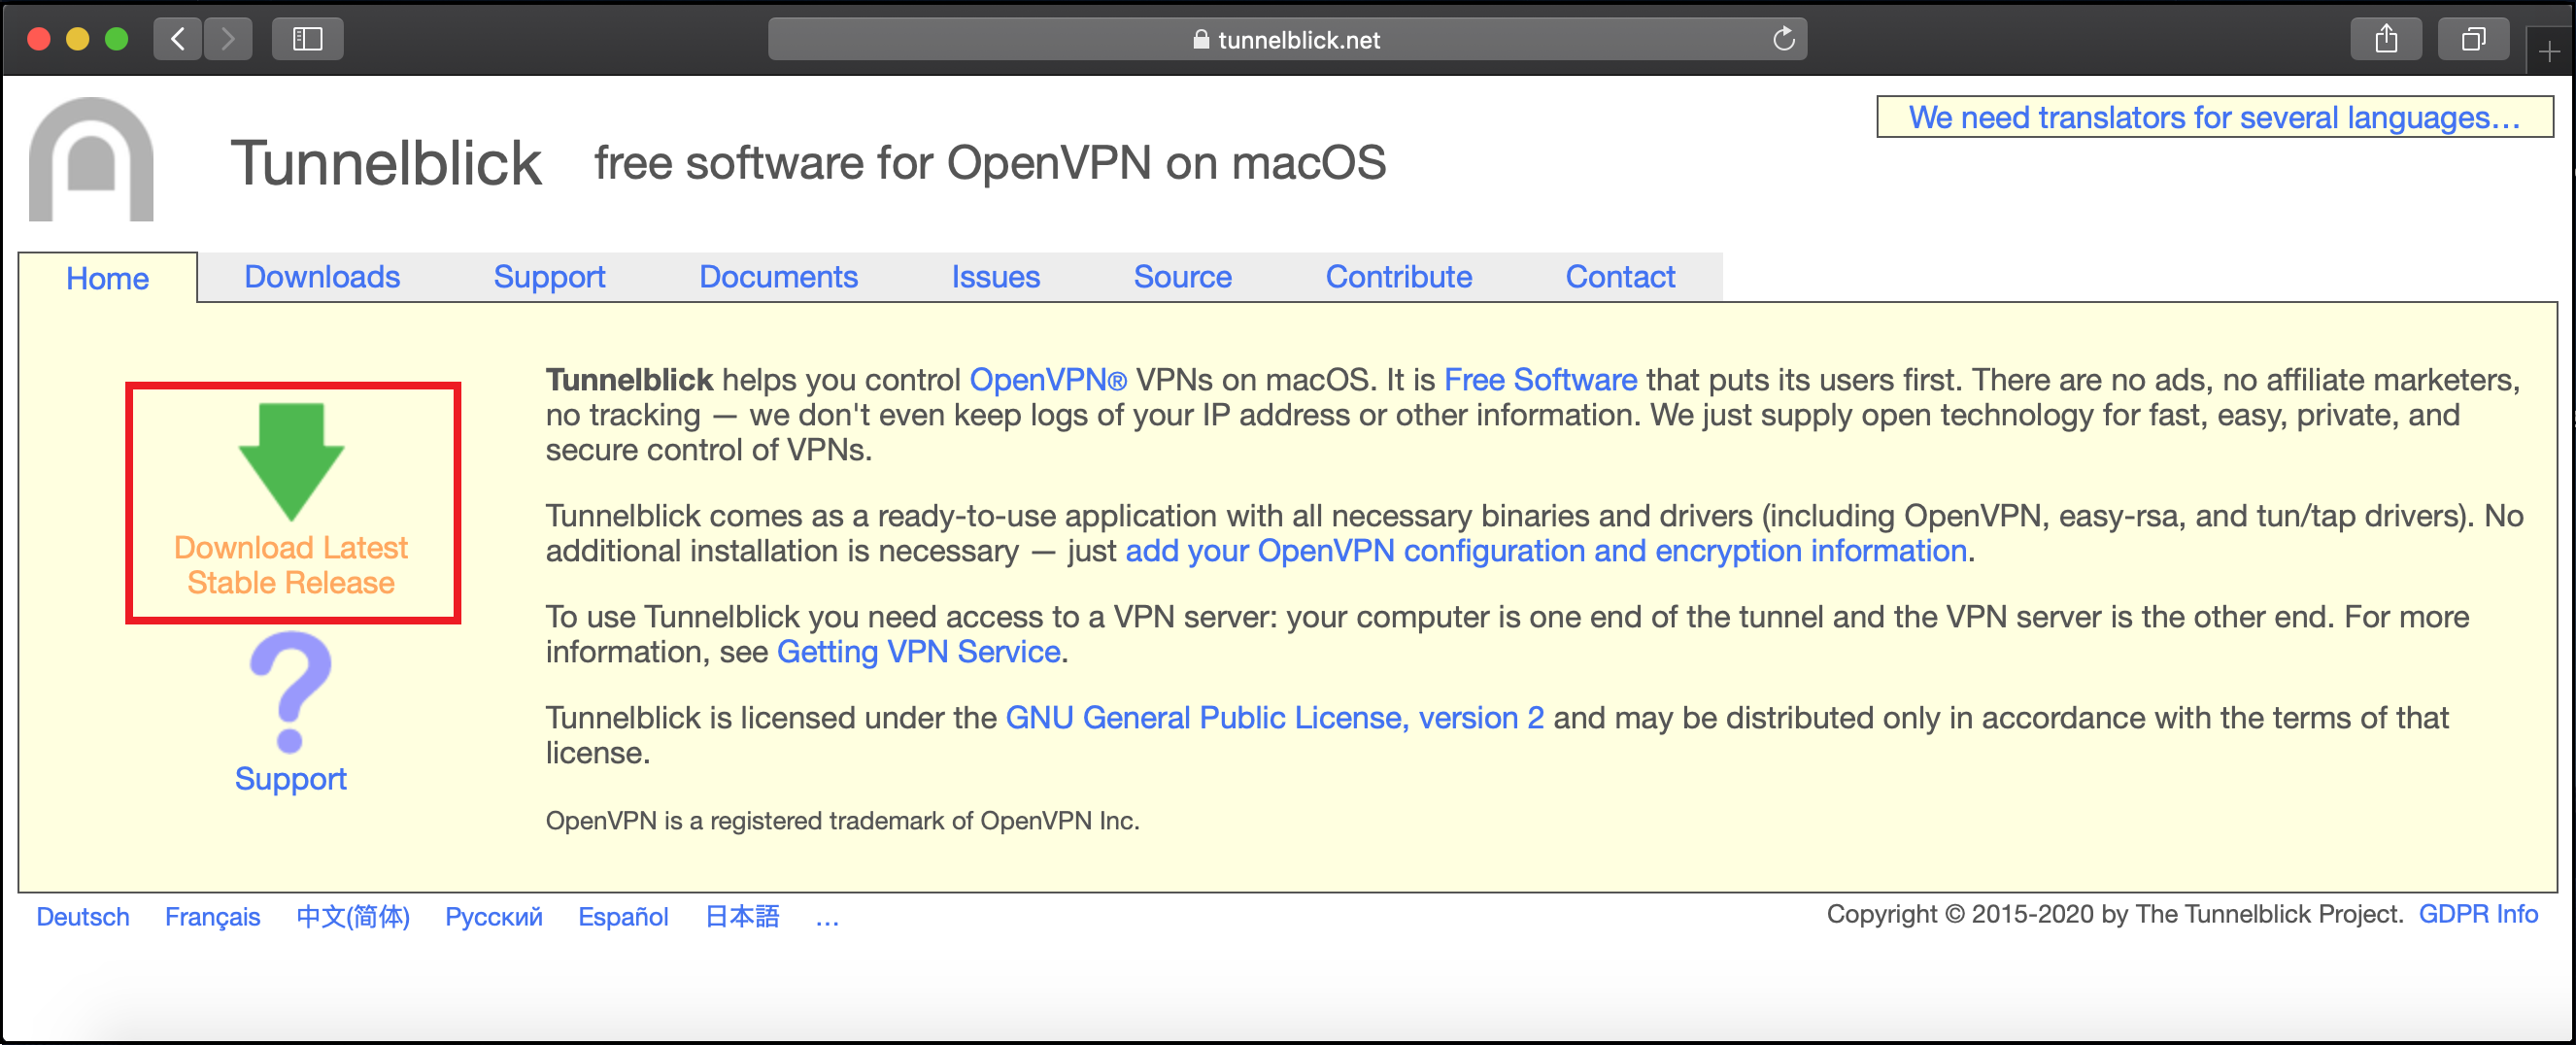Switch language to Русский
The width and height of the screenshot is (2576, 1045).
pyautogui.click(x=493, y=916)
